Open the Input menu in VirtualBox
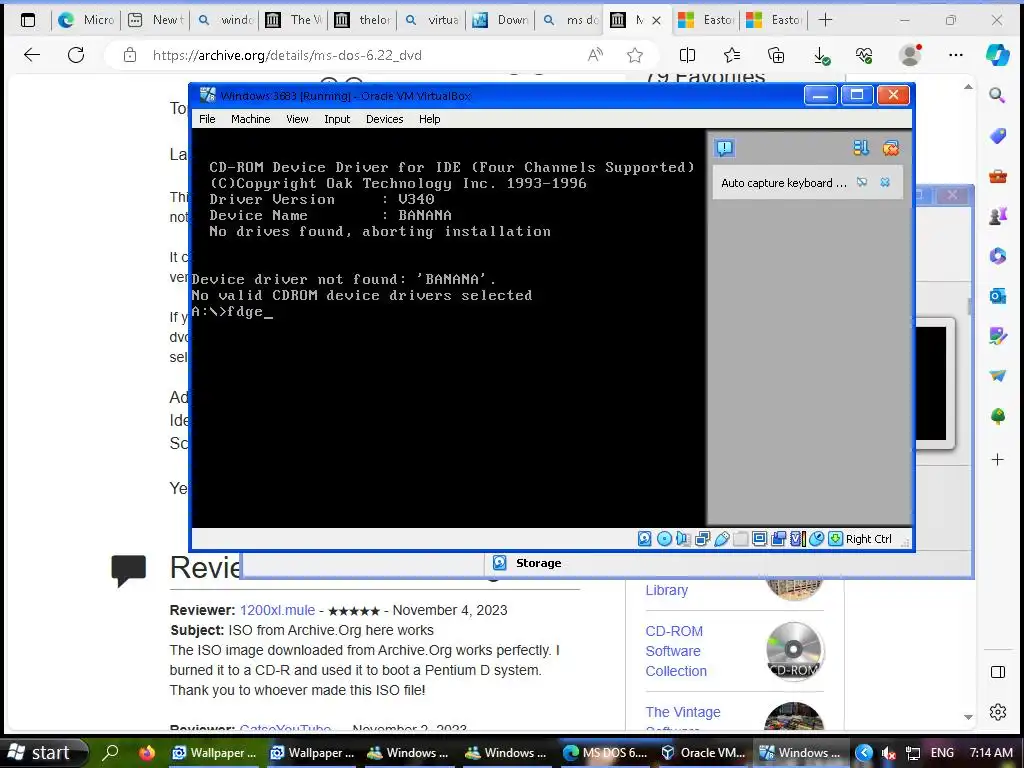Screen dimensions: 1024x768 coord(337,119)
